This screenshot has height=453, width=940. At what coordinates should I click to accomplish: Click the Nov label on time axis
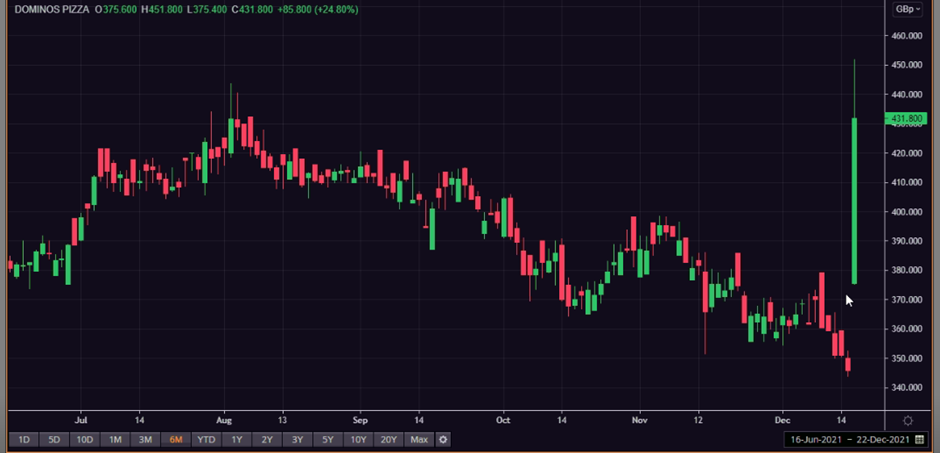tap(640, 420)
